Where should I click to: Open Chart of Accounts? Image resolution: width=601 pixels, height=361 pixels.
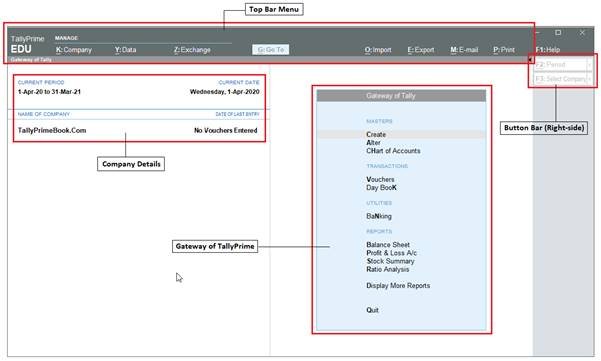(393, 151)
